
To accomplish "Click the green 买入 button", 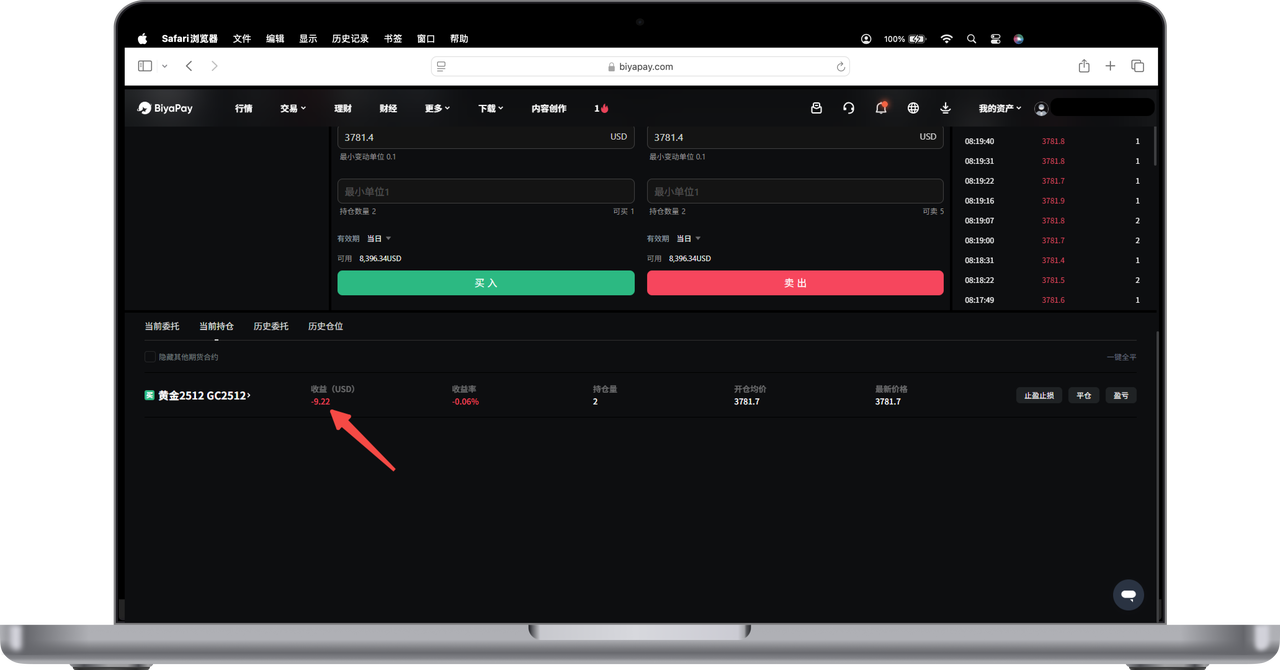I will tap(486, 283).
